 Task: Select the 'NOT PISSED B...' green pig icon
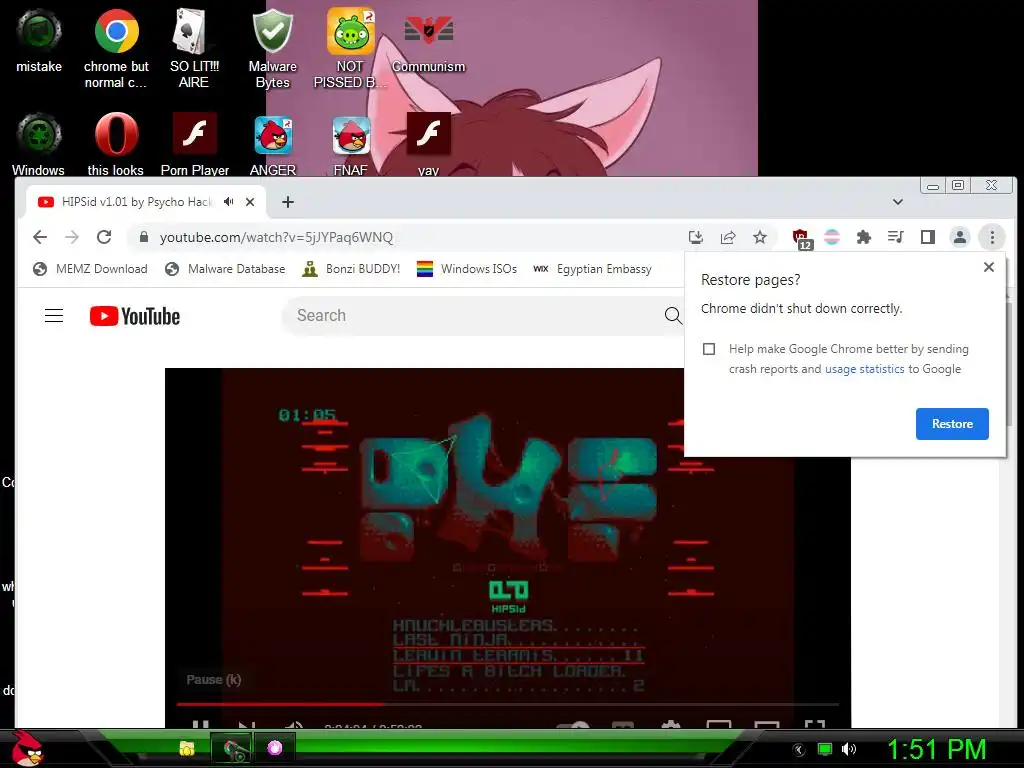350,47
